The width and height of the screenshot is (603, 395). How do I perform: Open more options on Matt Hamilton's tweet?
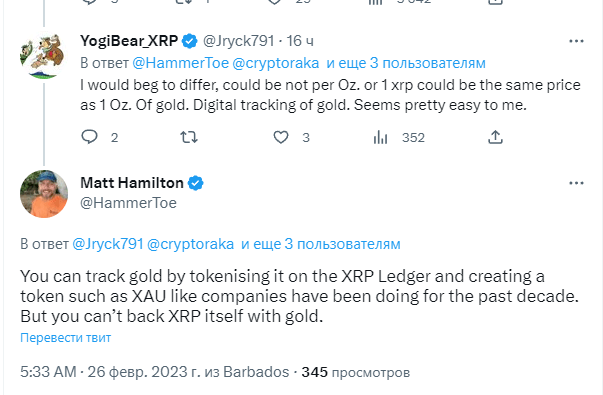click(x=576, y=183)
